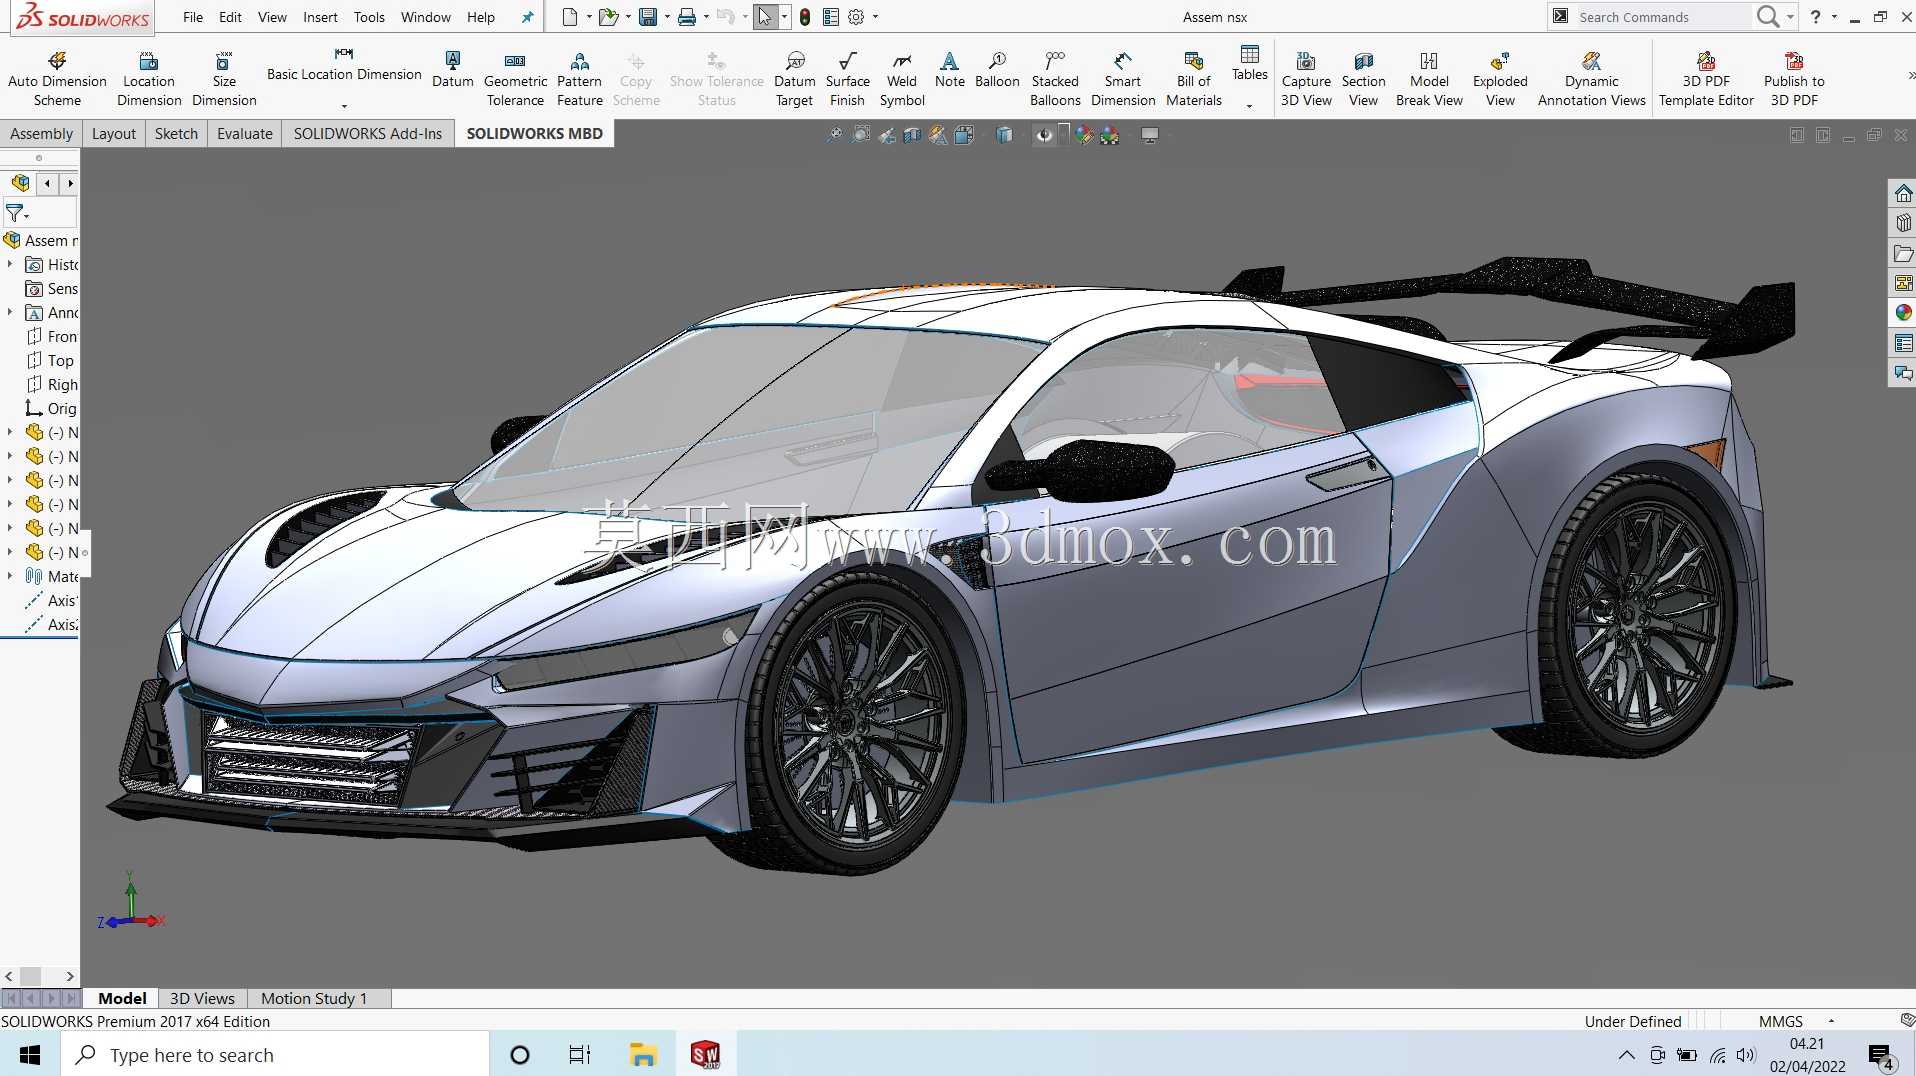Insert a Datum Target
Viewport: 1916px width, 1076px height.
coord(795,79)
